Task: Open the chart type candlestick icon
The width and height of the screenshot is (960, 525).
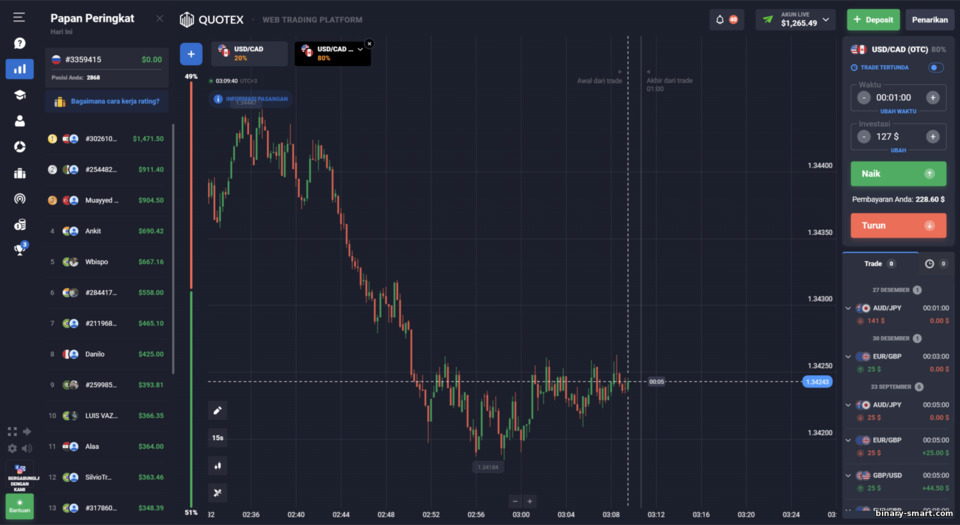Action: tap(217, 466)
